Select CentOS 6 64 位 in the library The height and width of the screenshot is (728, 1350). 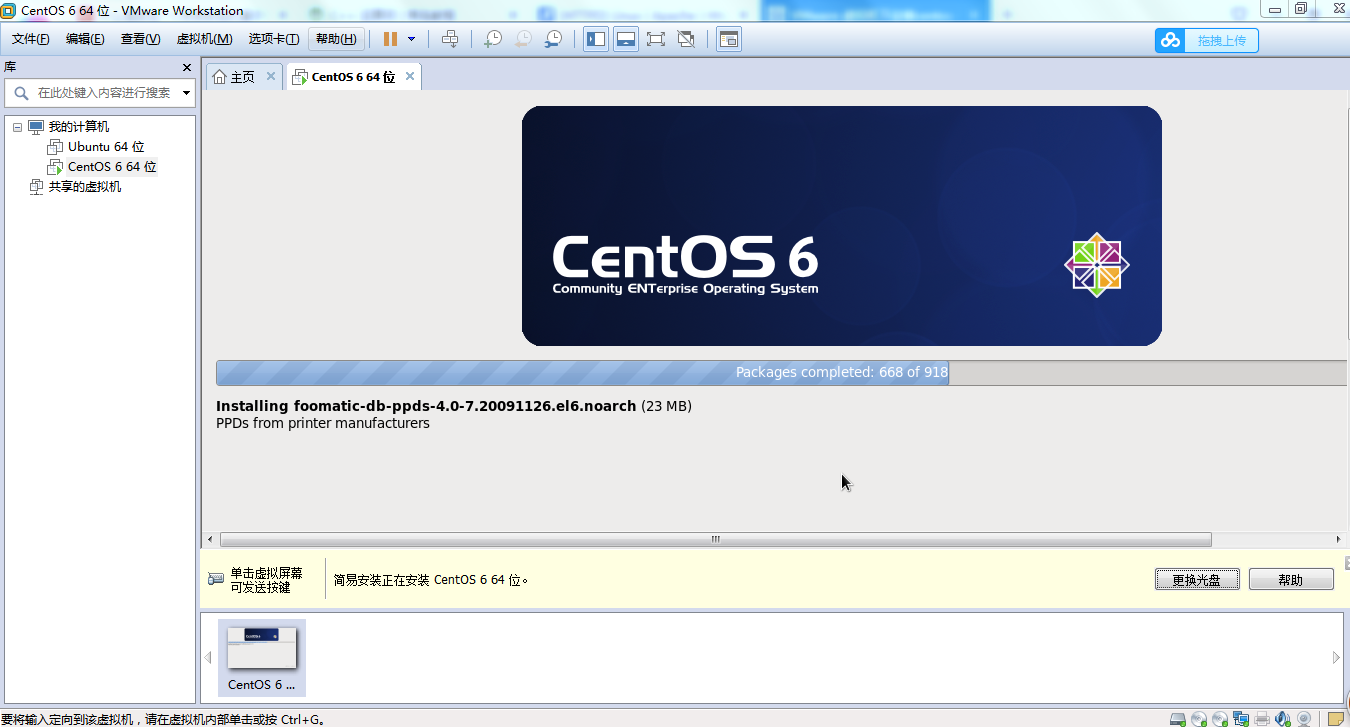pyautogui.click(x=112, y=167)
